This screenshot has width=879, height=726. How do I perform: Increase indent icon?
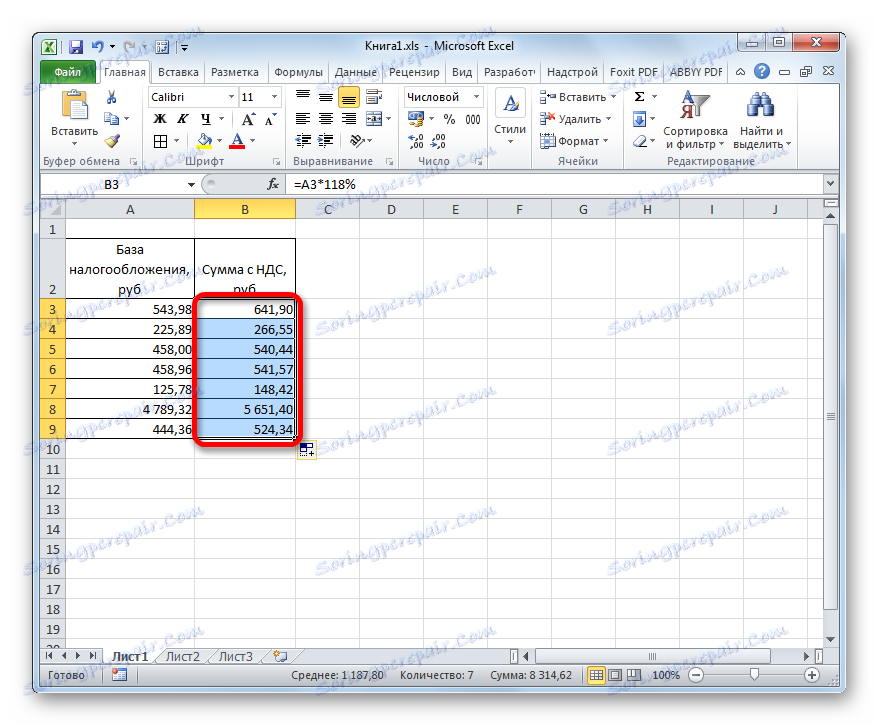(x=326, y=141)
